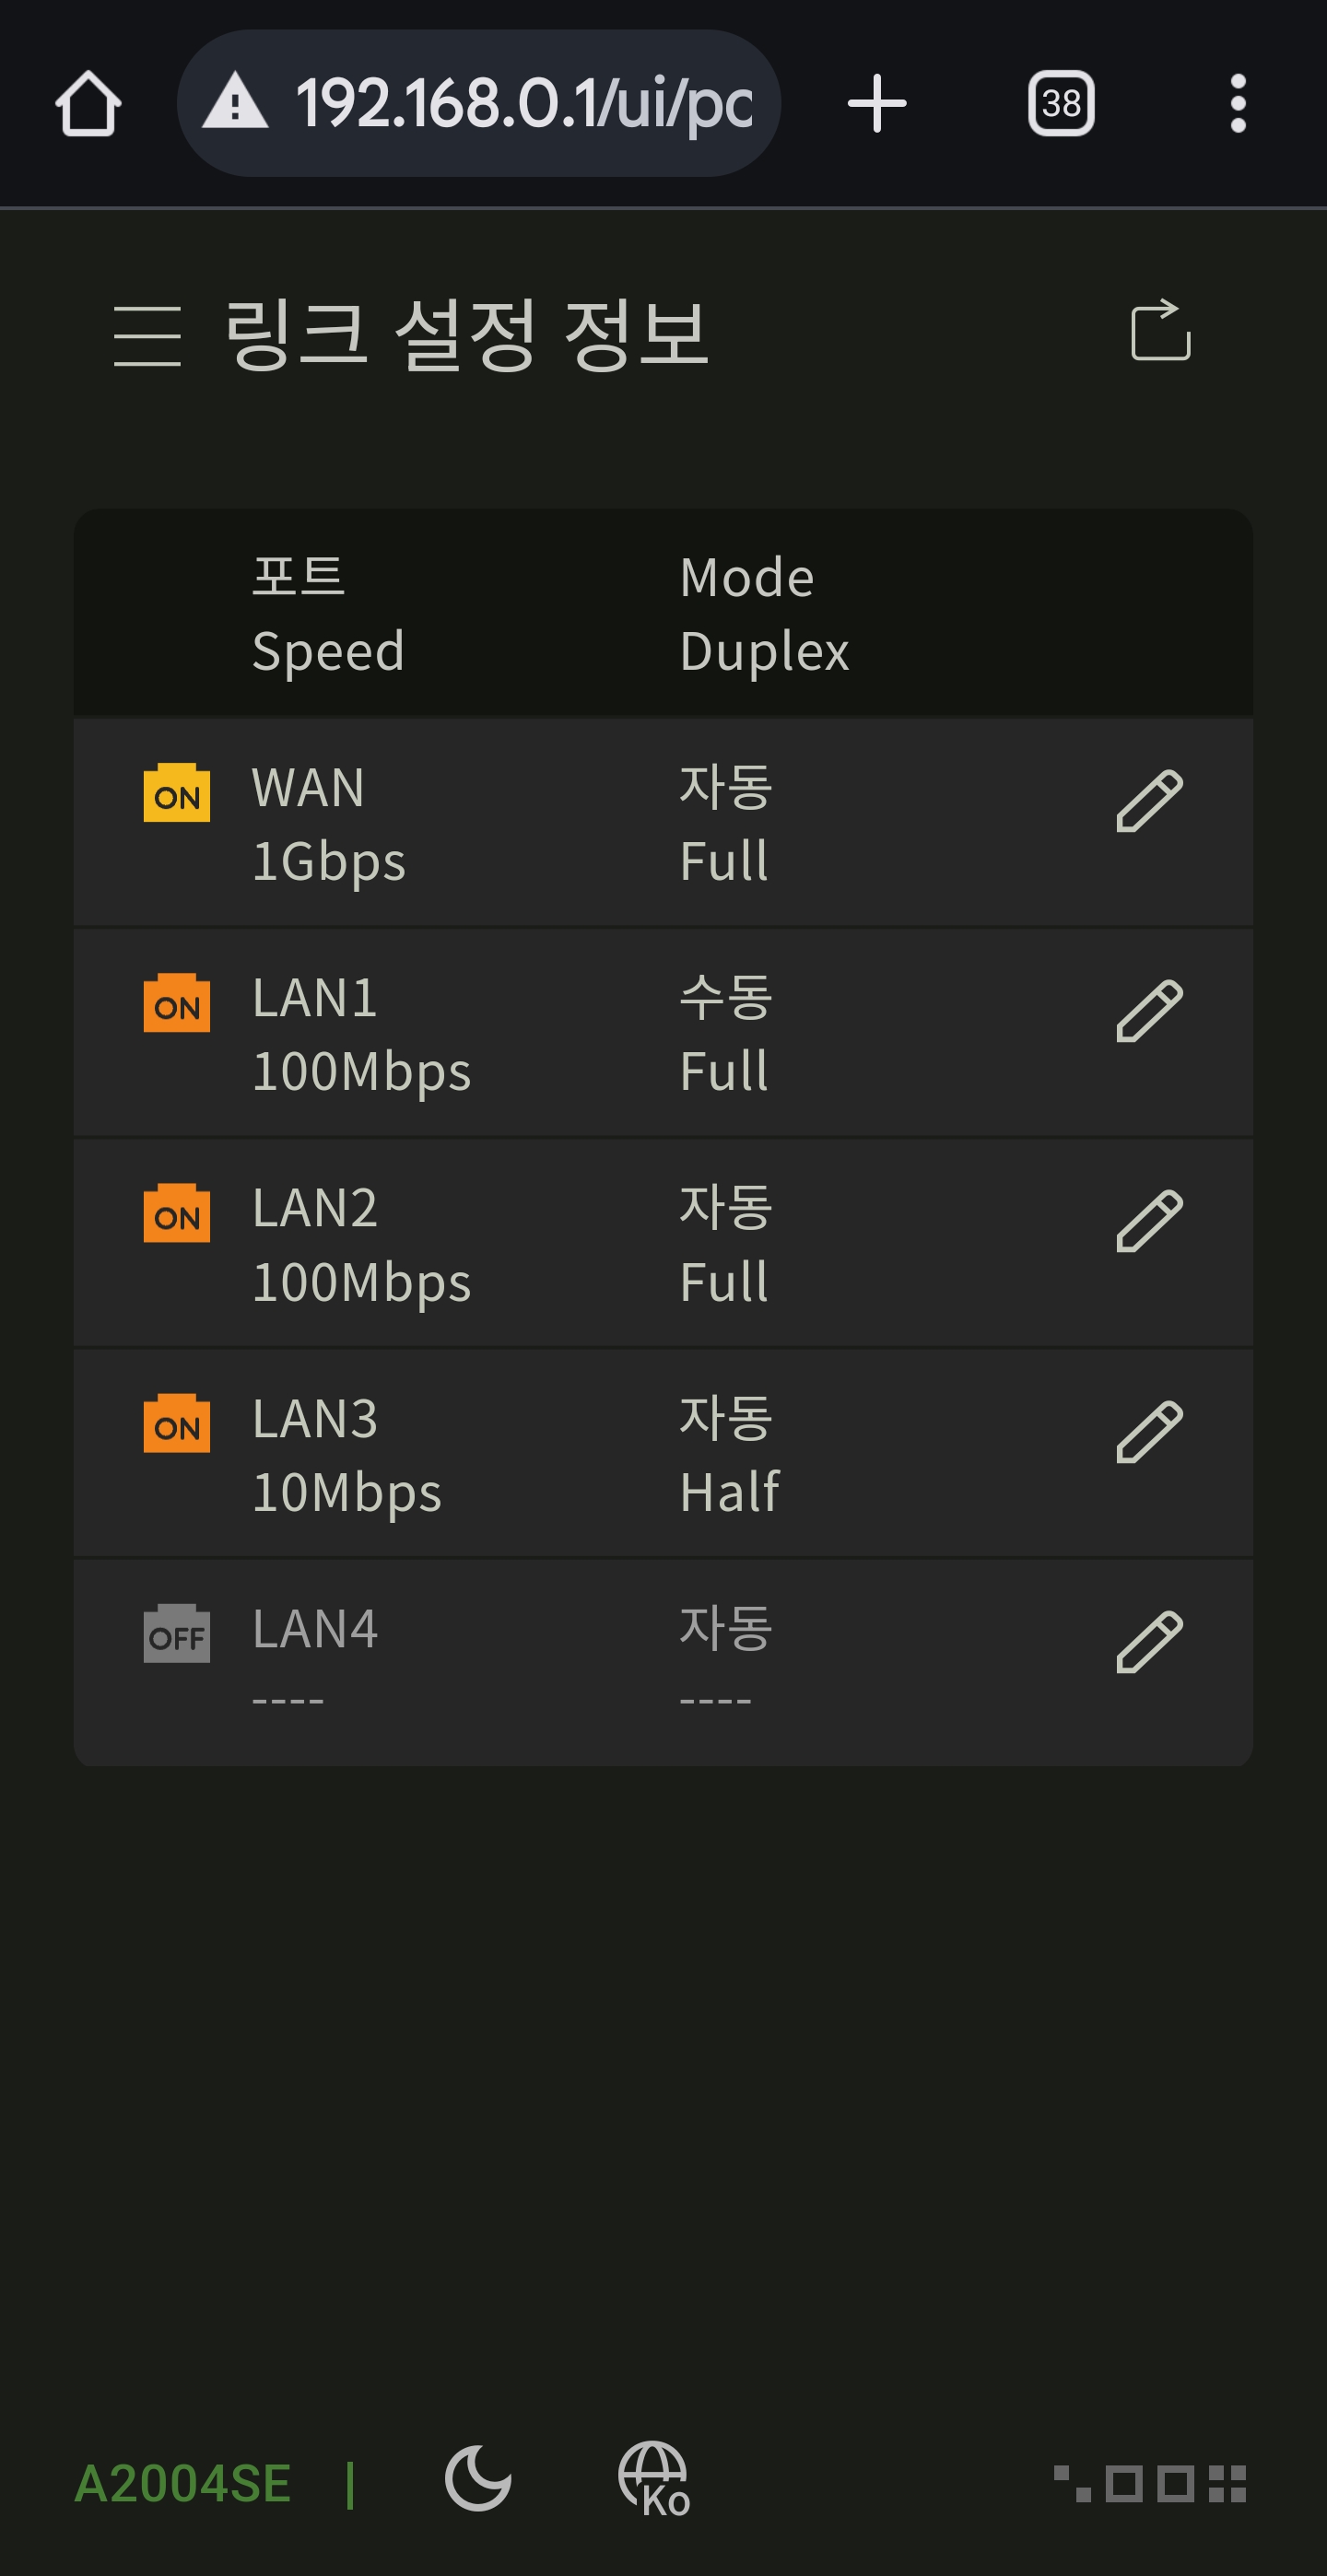Edit LAN3 port link settings
Screen dimensions: 1327x2576
[1150, 1432]
